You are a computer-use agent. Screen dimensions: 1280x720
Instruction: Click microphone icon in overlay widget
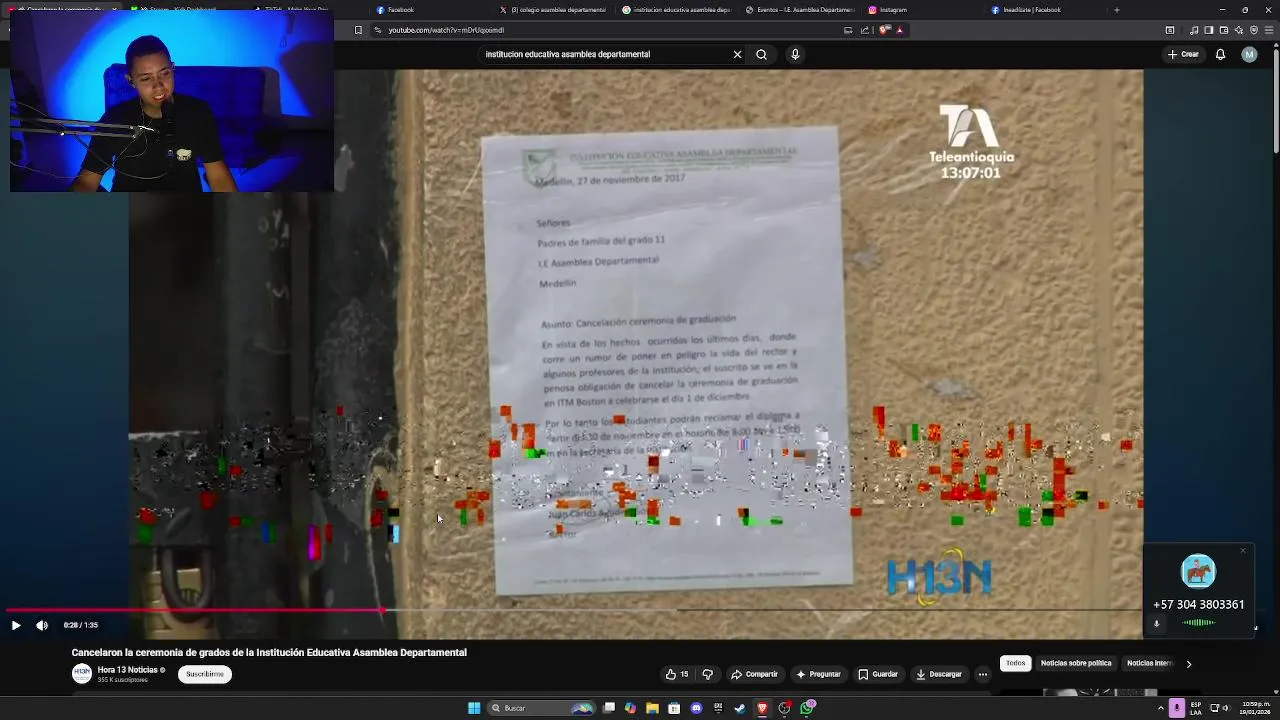[1157, 624]
